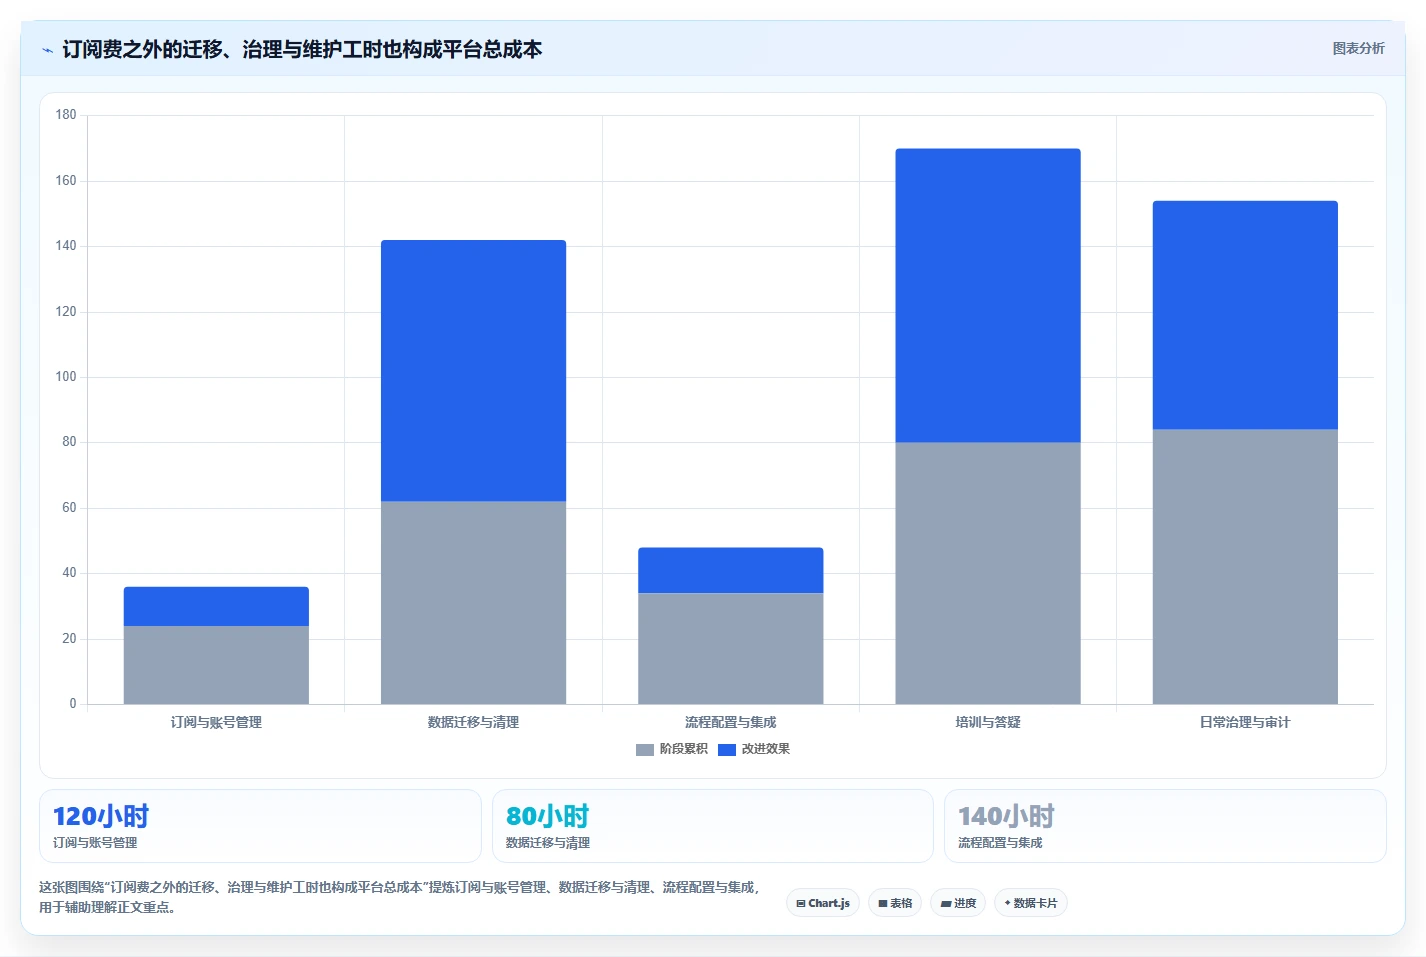1426x957 pixels.
Task: Click the gray bar segment for 订阅与账号管理
Action: pos(216,665)
